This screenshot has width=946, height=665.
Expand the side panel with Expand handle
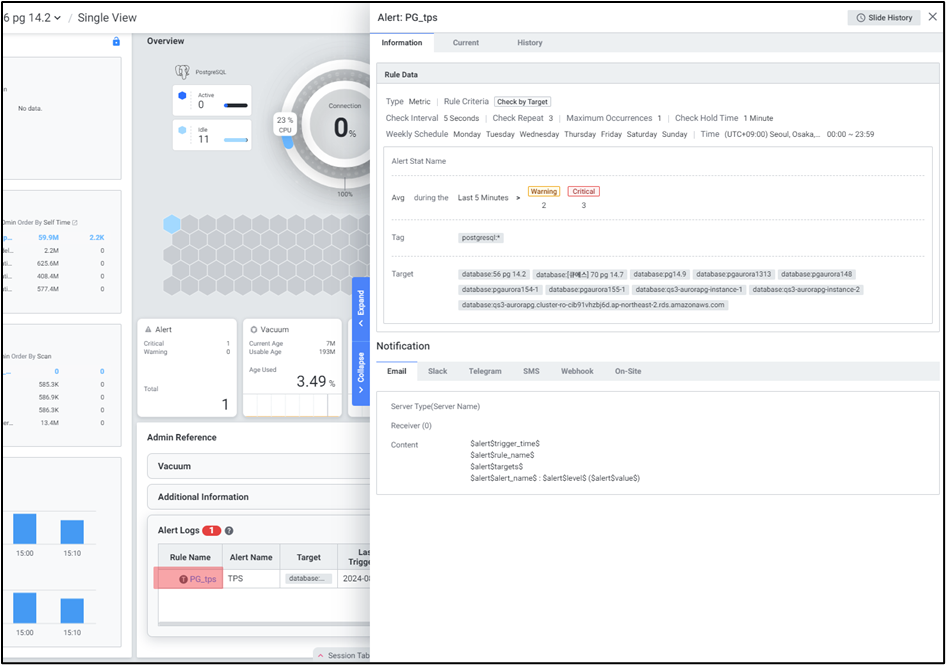coord(360,303)
